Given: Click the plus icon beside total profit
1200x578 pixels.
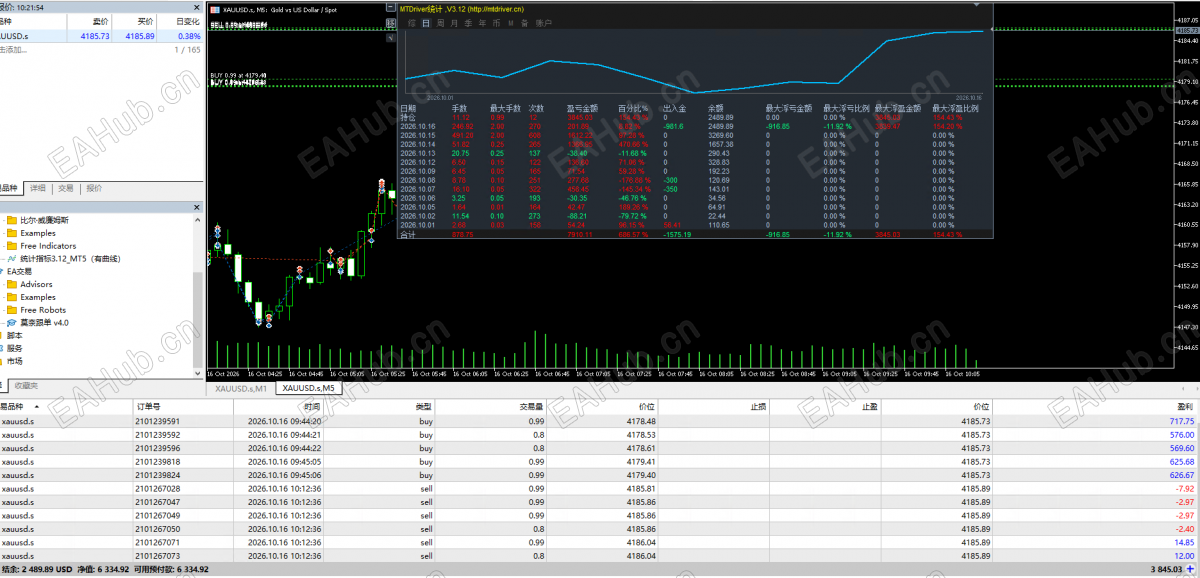Looking at the screenshot, I should pyautogui.click(x=1190, y=569).
